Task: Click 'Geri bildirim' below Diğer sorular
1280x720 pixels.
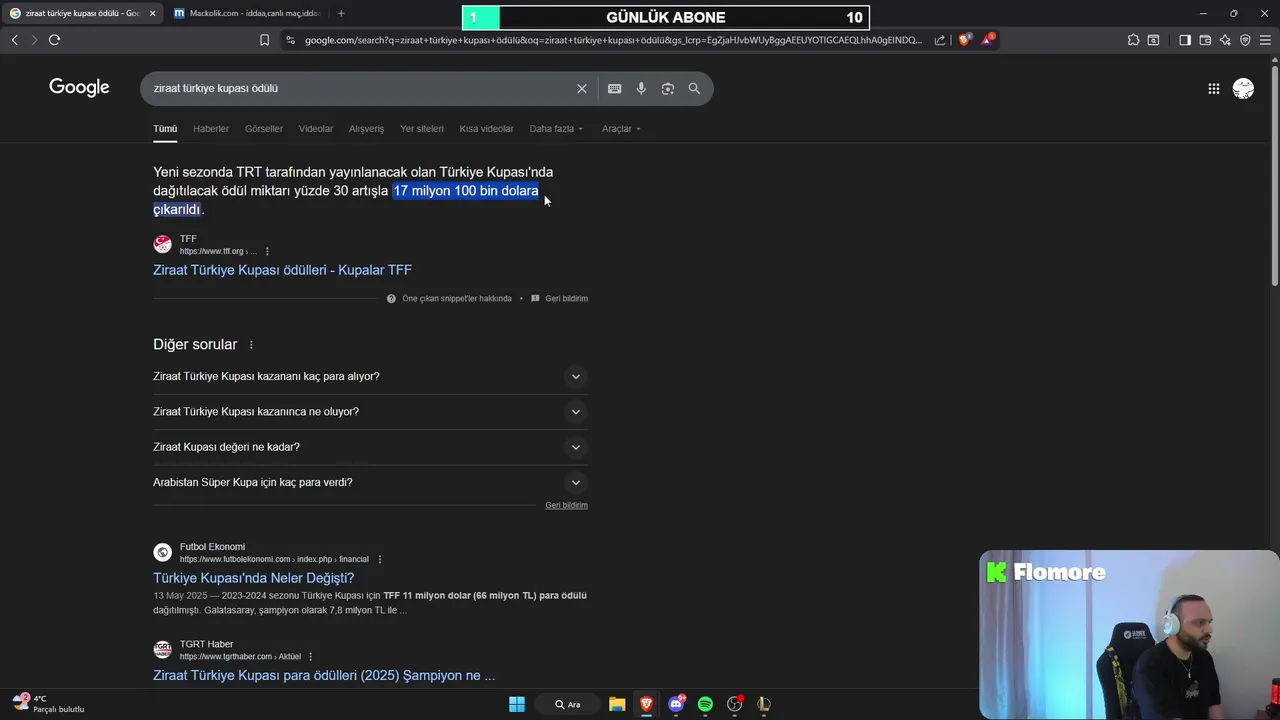Action: (x=566, y=506)
